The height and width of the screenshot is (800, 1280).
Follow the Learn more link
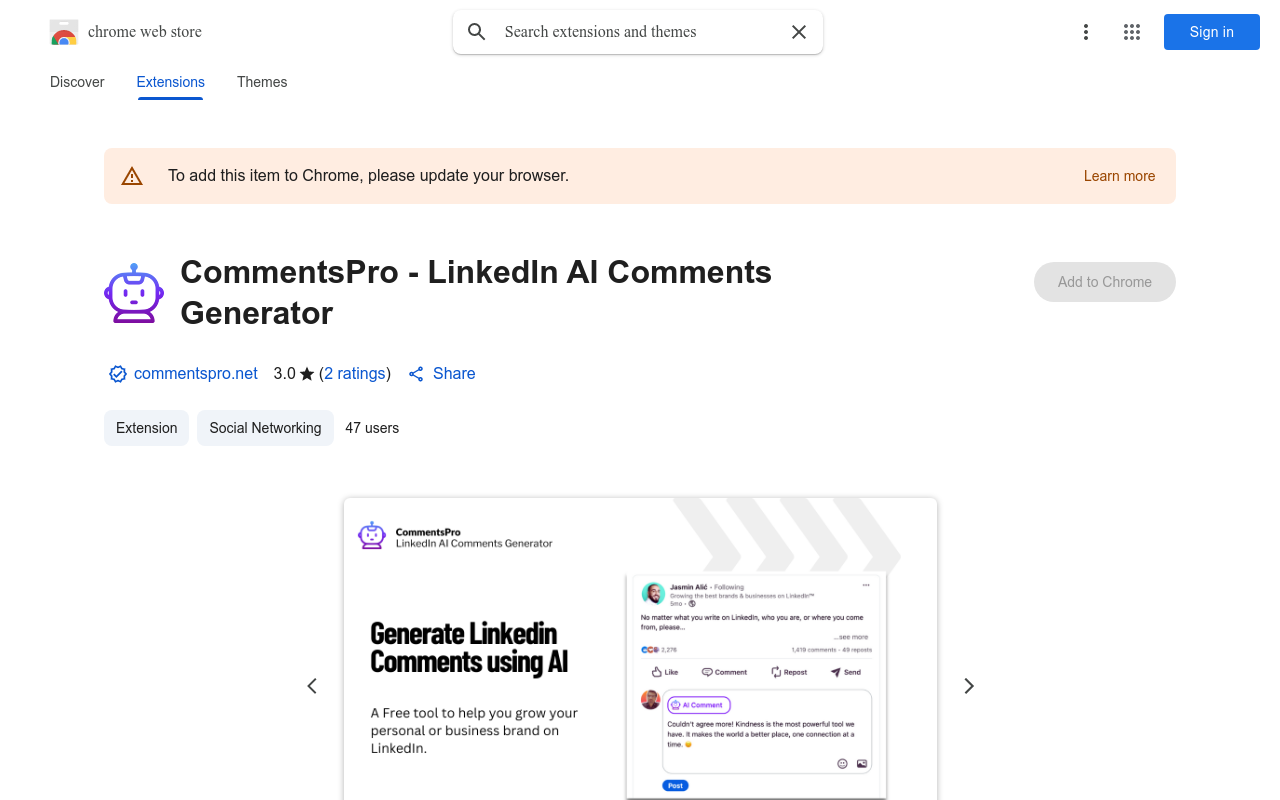[x=1119, y=176]
